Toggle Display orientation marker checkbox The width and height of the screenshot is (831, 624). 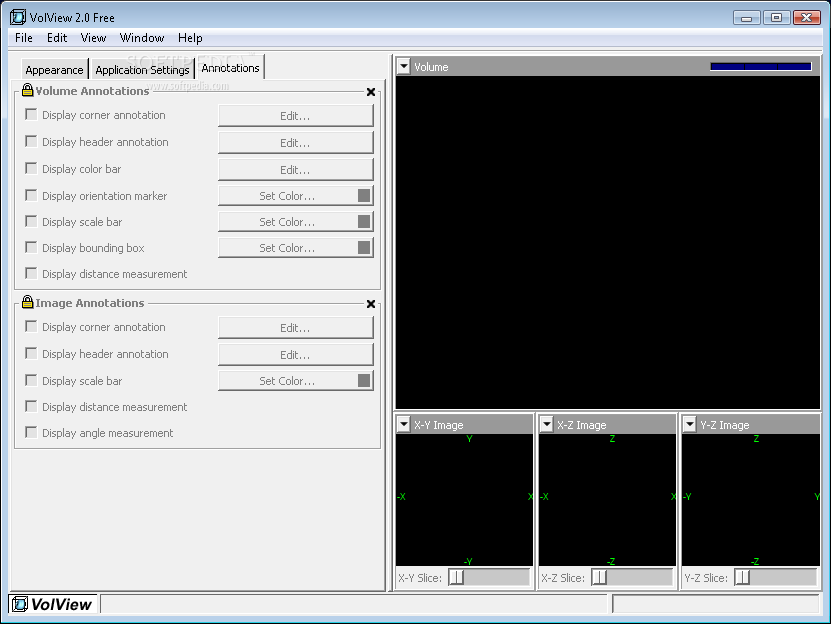31,196
